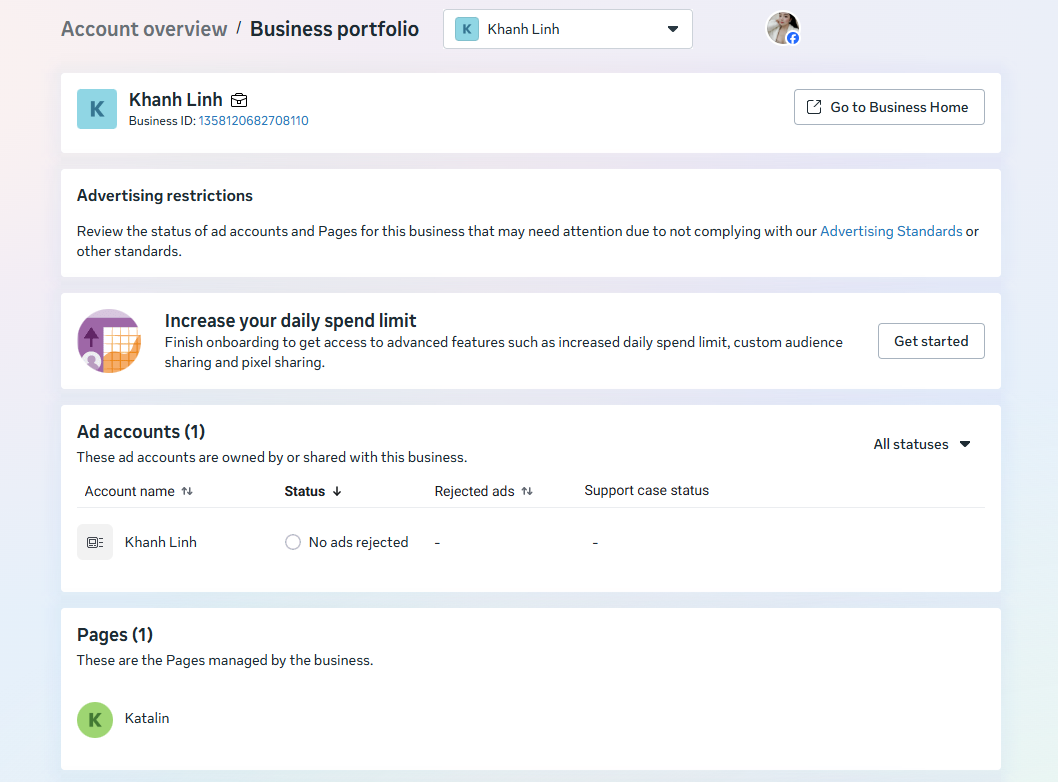Screen dimensions: 1058x782
Task: Click the Business portfolio breadcrumb title
Action: (334, 29)
